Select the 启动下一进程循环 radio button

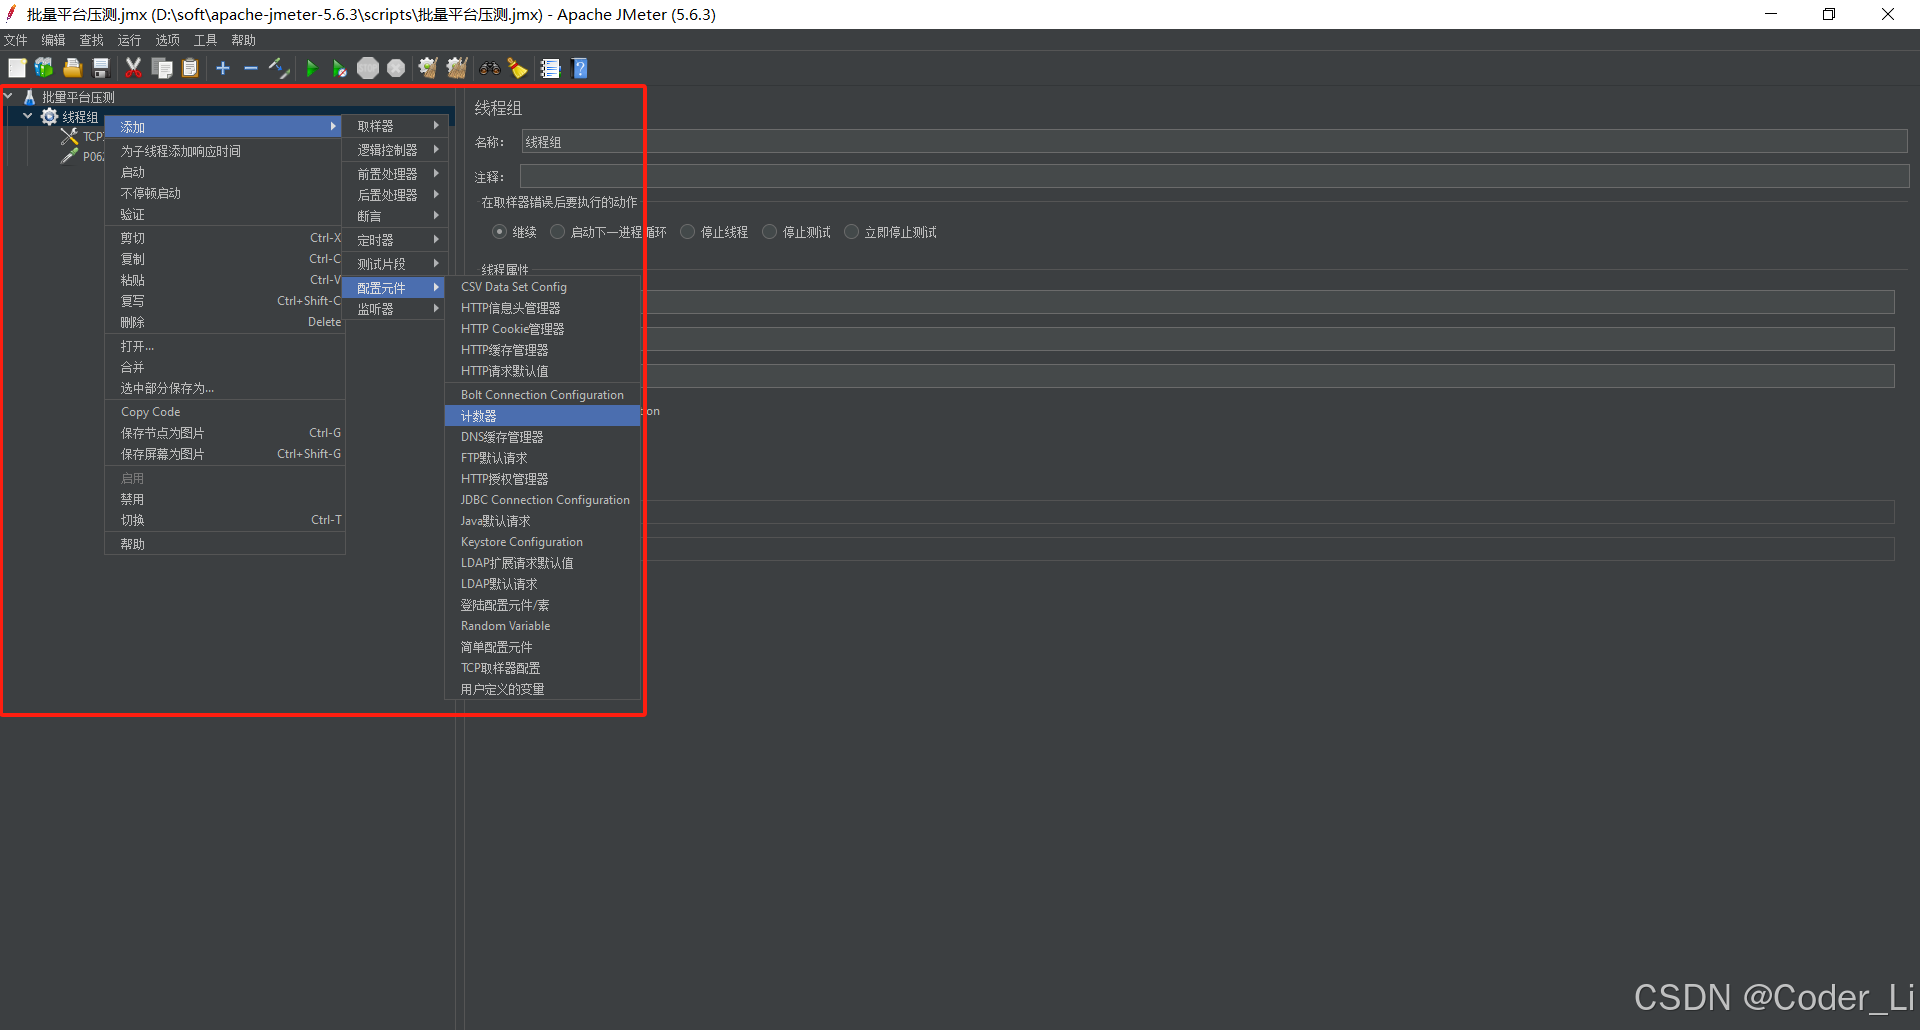tap(558, 232)
